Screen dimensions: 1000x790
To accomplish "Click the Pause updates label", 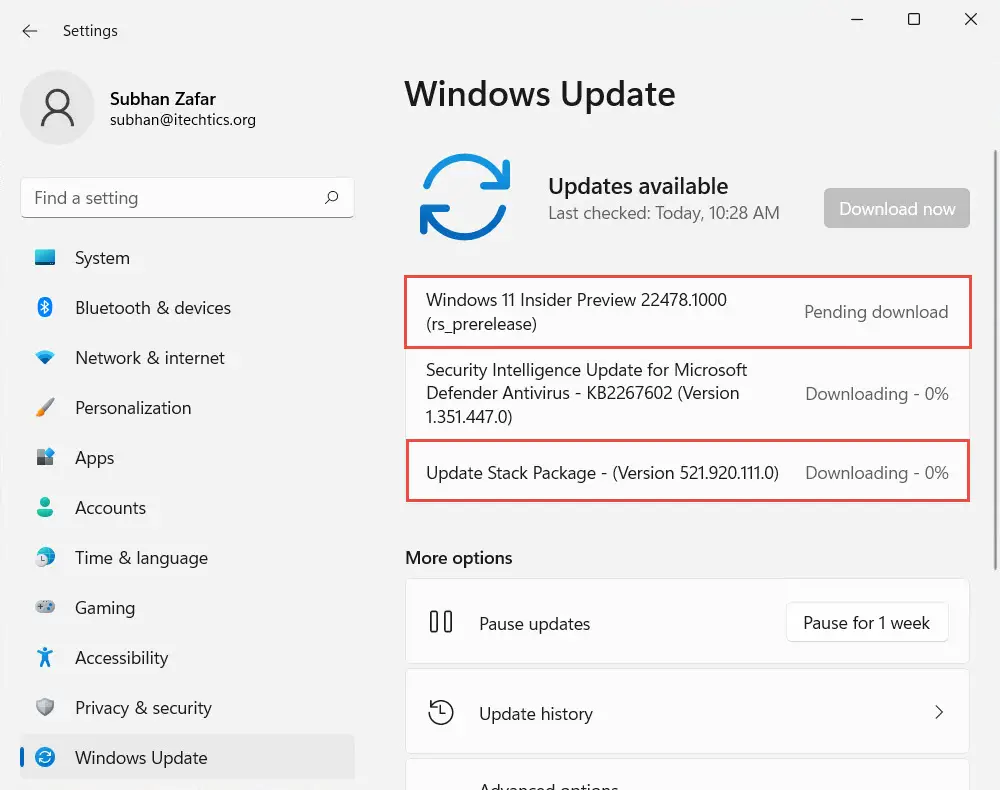I will [x=534, y=624].
